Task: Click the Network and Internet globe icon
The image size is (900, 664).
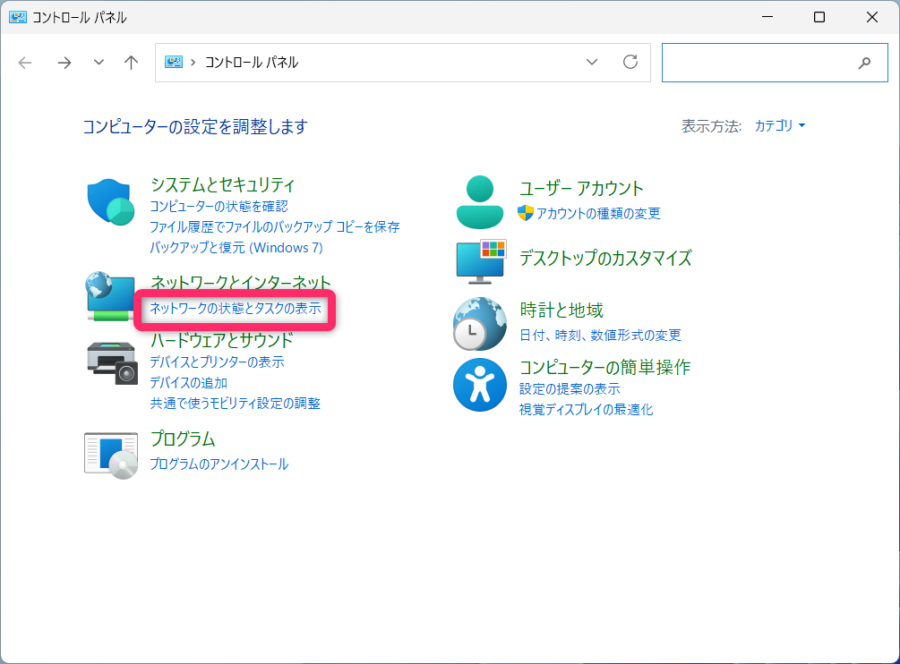Action: coord(110,296)
